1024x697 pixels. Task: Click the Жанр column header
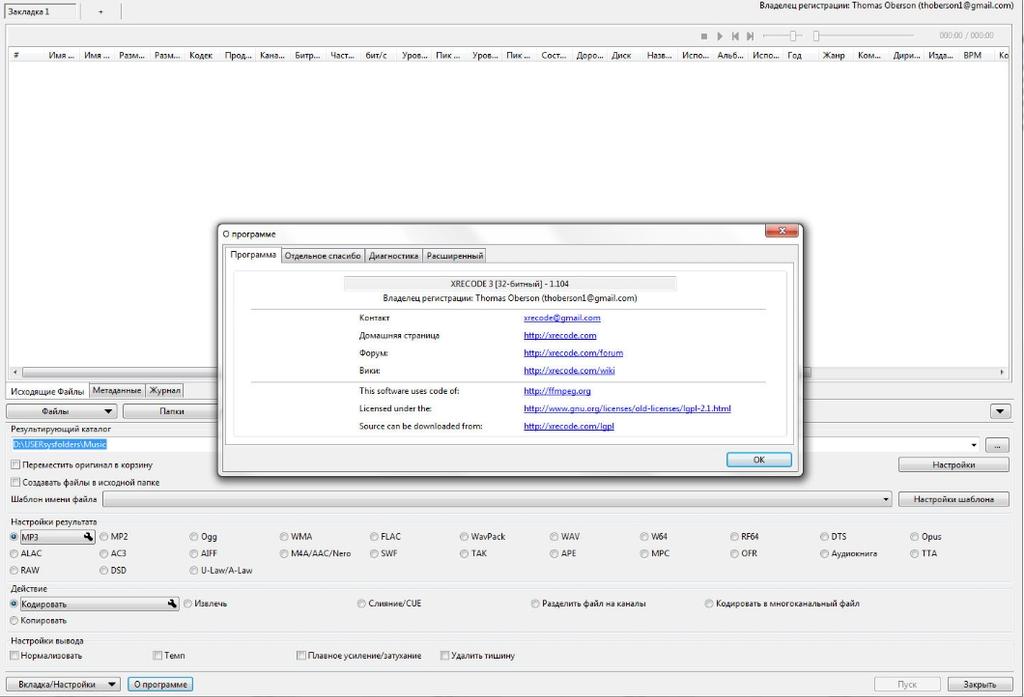[833, 56]
